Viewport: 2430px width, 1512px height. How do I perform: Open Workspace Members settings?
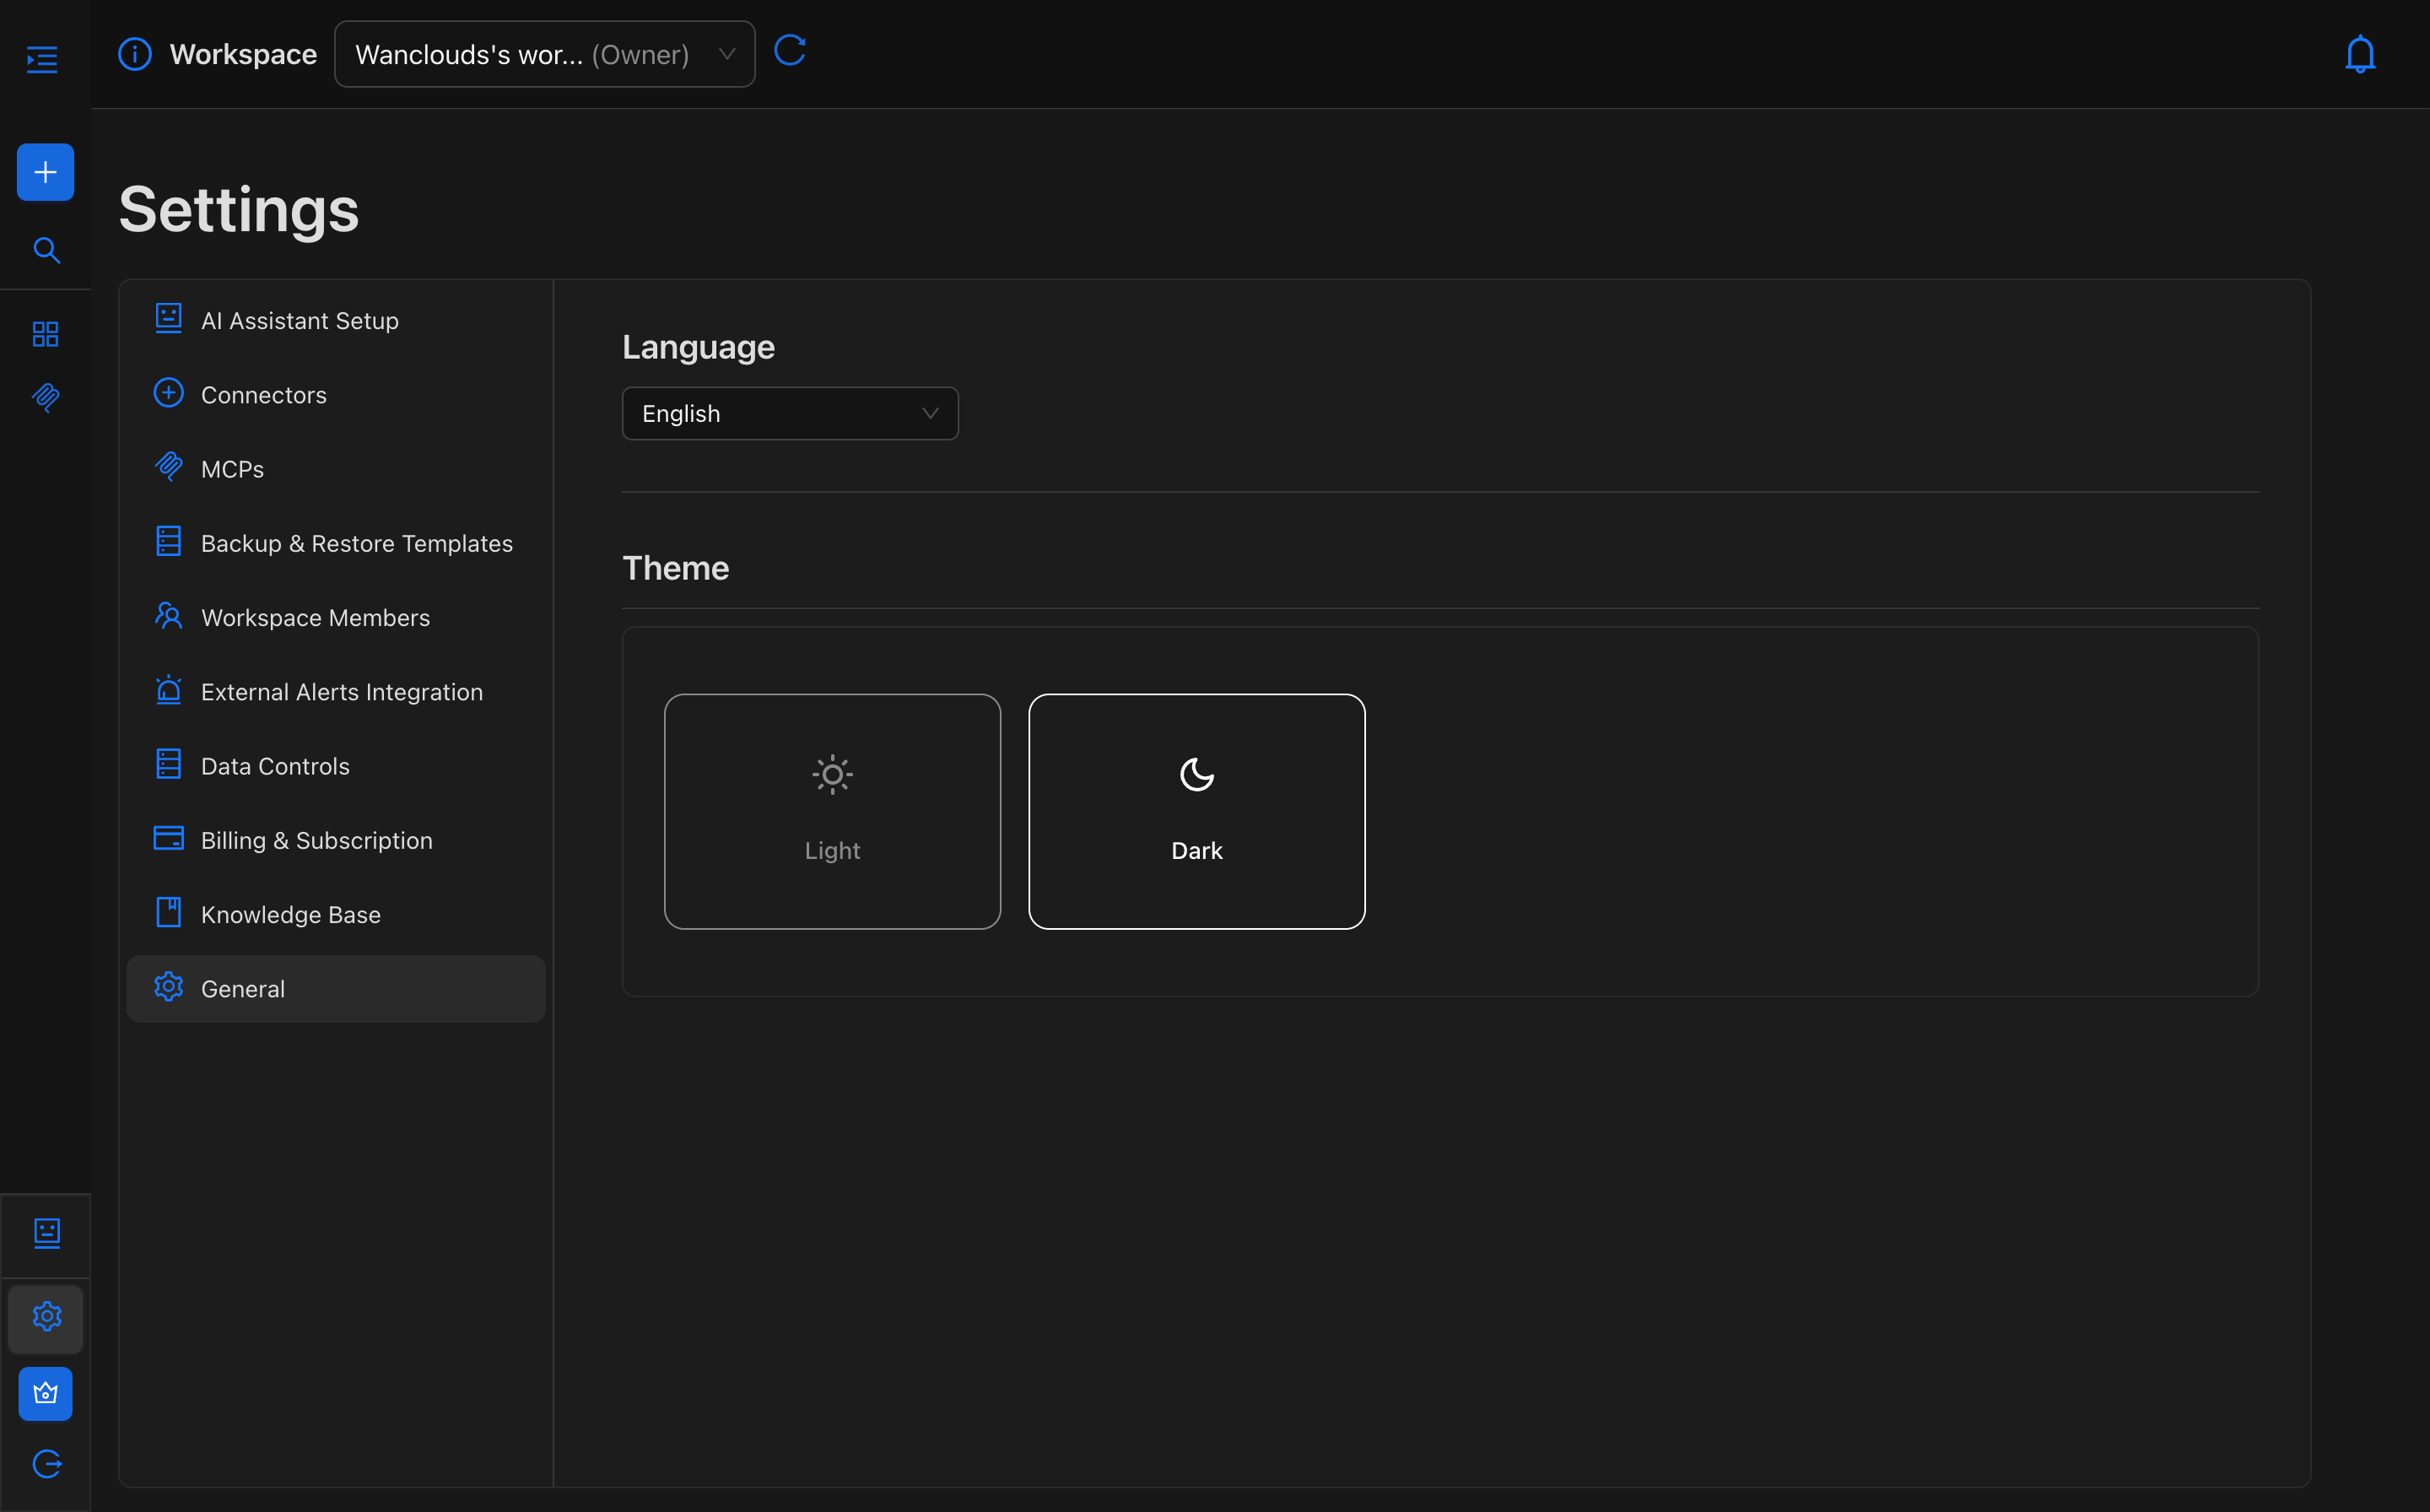point(315,618)
